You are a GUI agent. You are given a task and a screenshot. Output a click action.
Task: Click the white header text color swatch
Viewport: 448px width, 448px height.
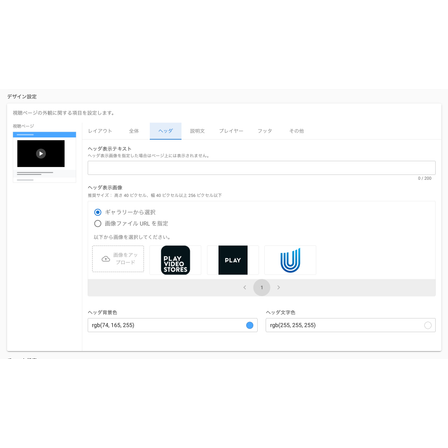(428, 325)
